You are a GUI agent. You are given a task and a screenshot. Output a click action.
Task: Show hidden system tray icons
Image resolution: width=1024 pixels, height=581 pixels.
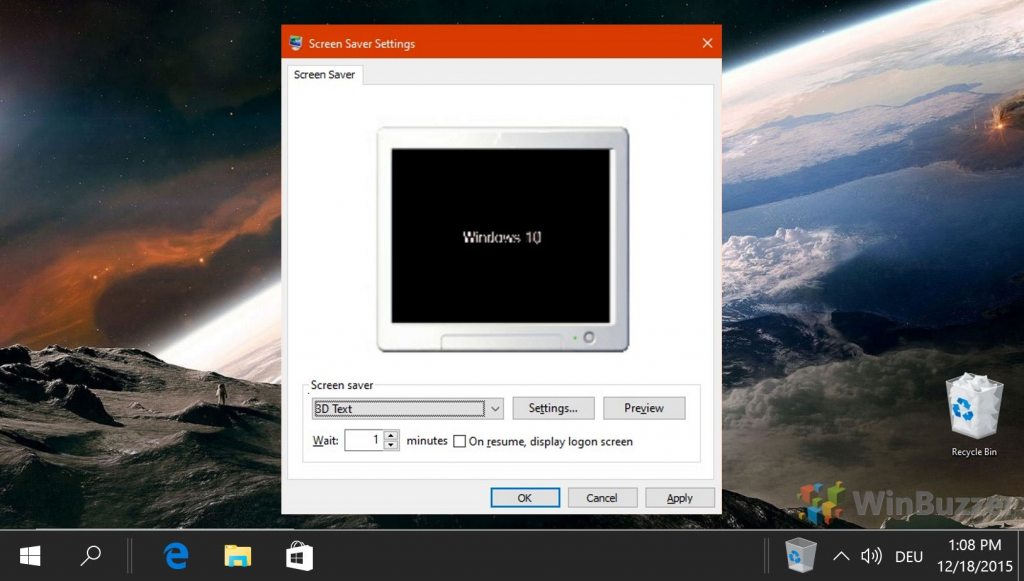point(841,556)
